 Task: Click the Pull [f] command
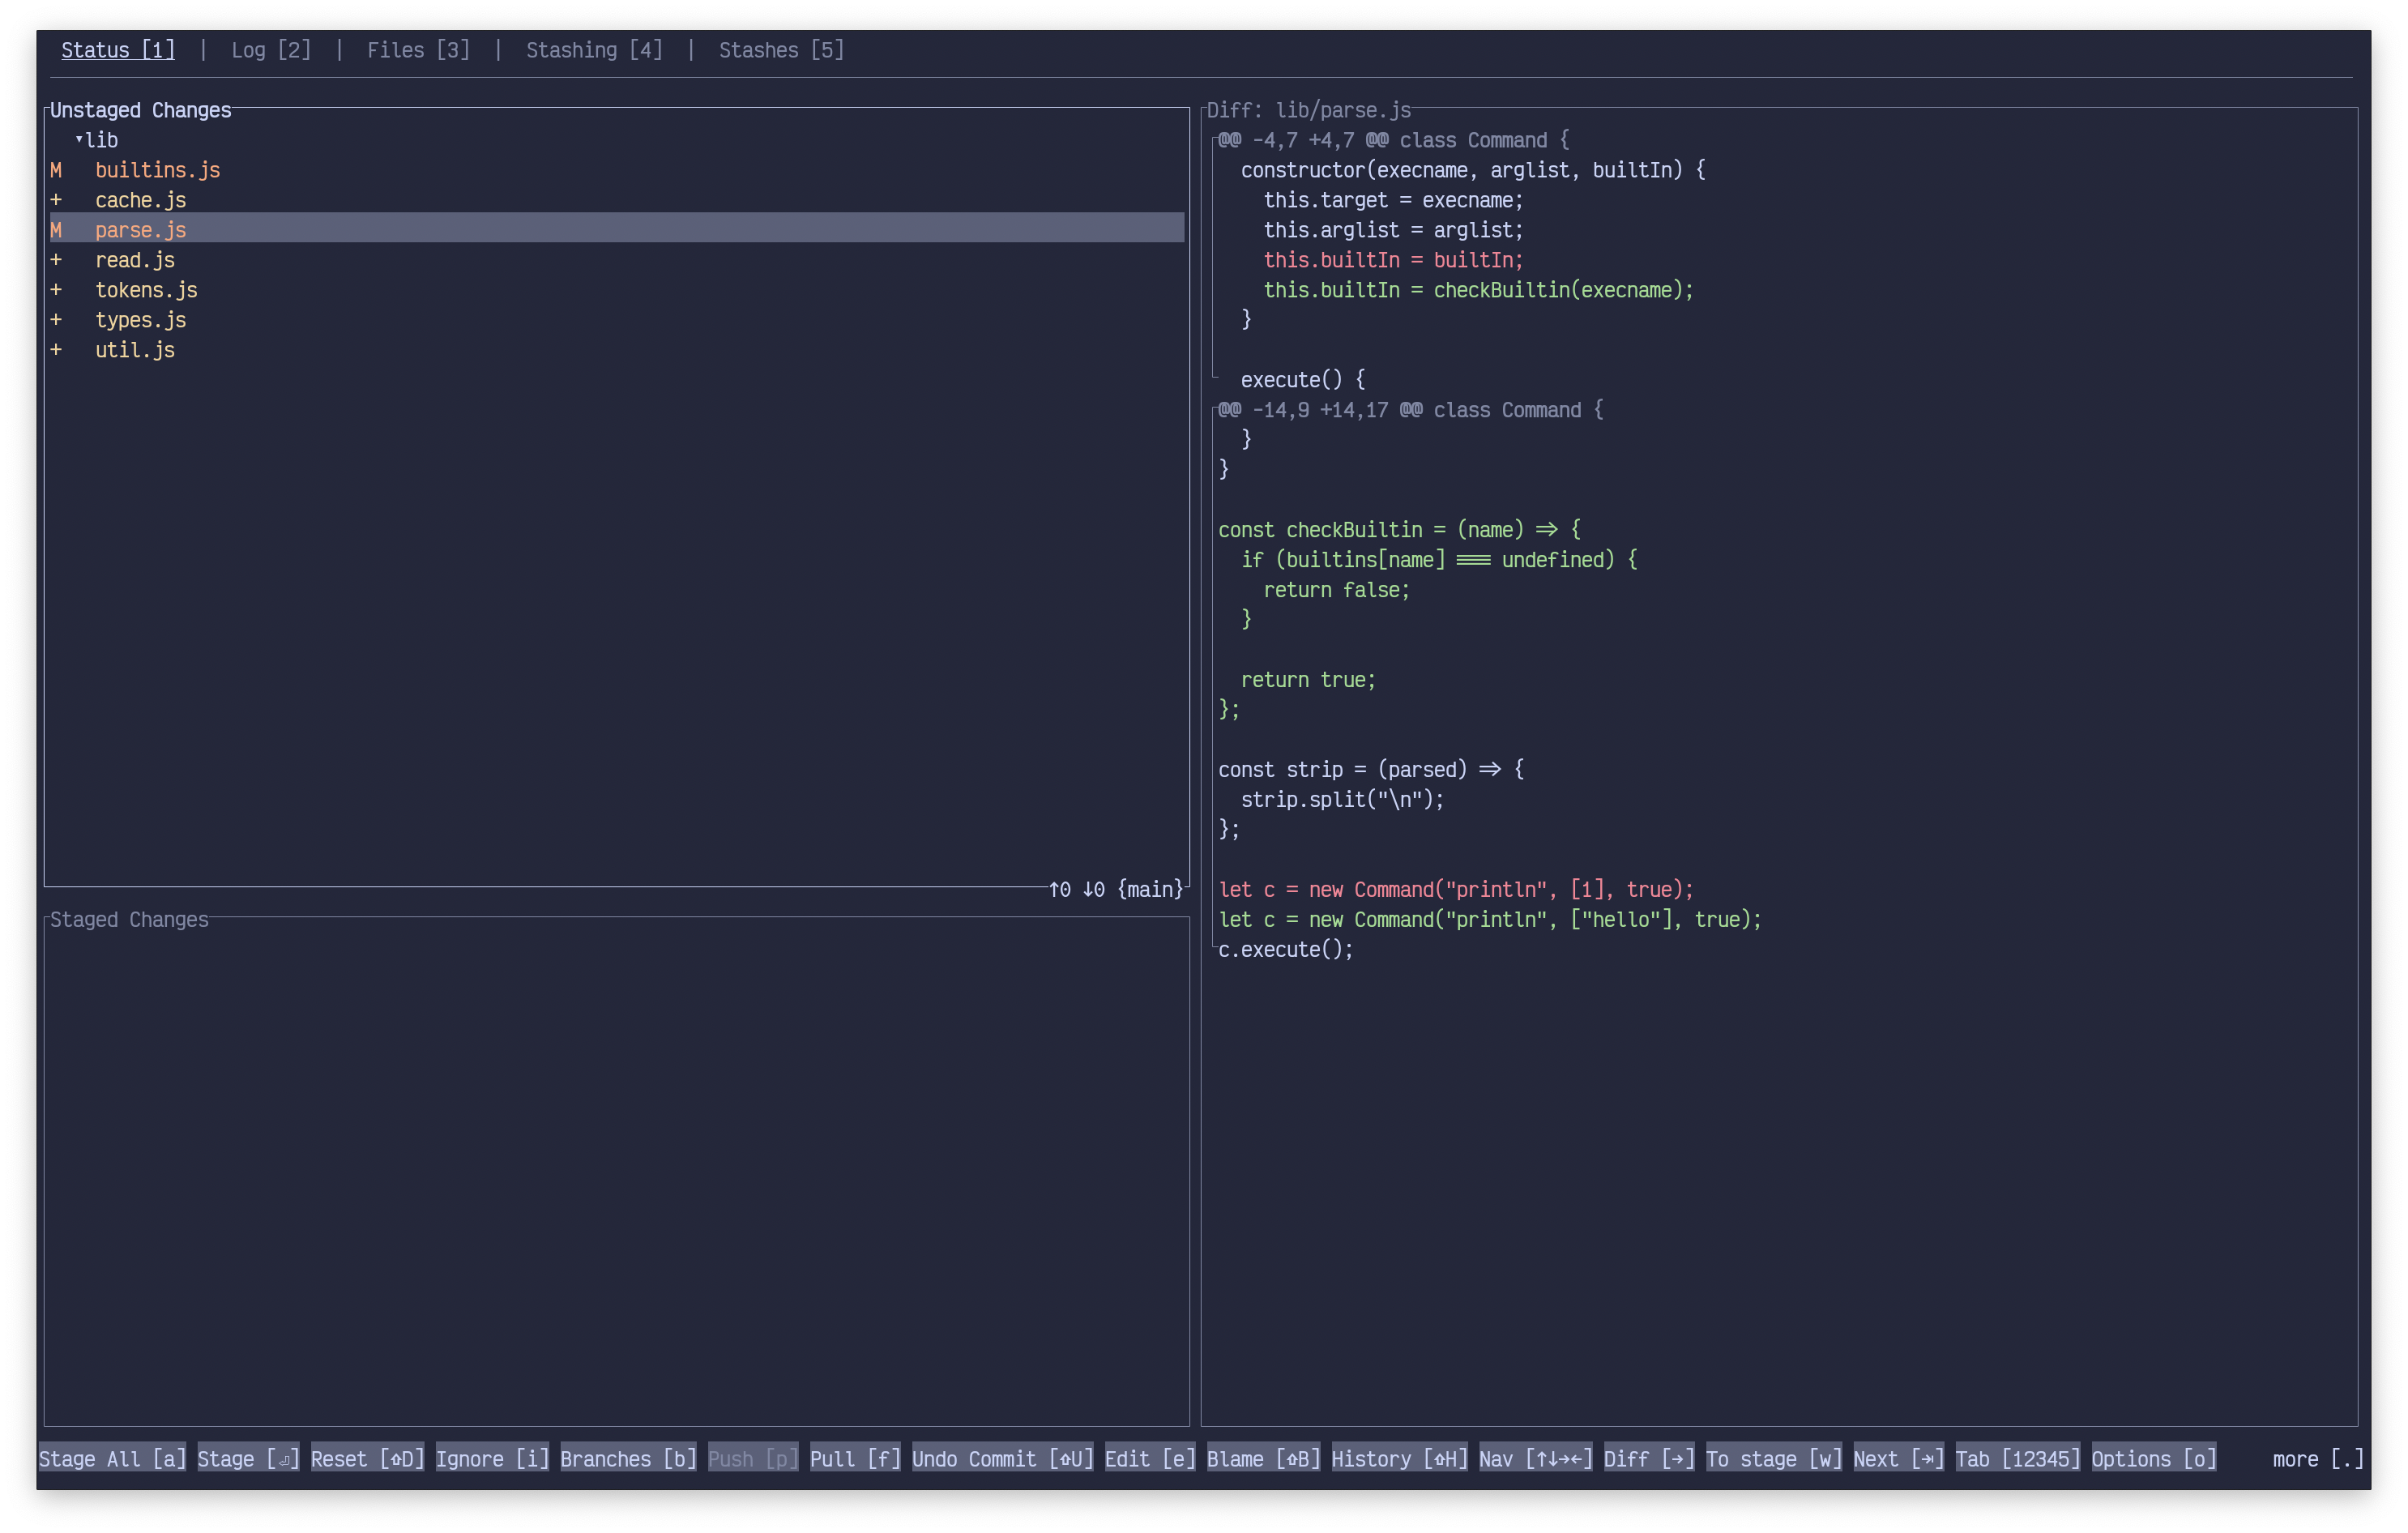(x=855, y=1459)
